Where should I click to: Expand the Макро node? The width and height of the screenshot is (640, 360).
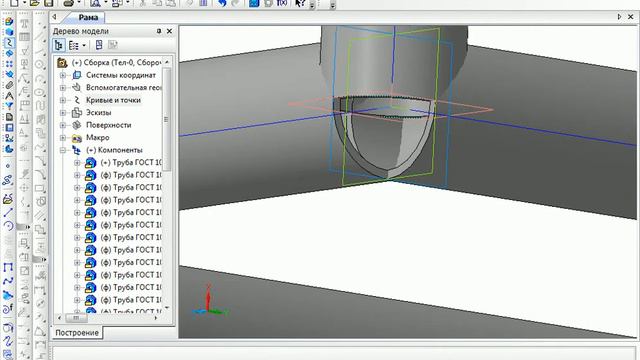62,138
